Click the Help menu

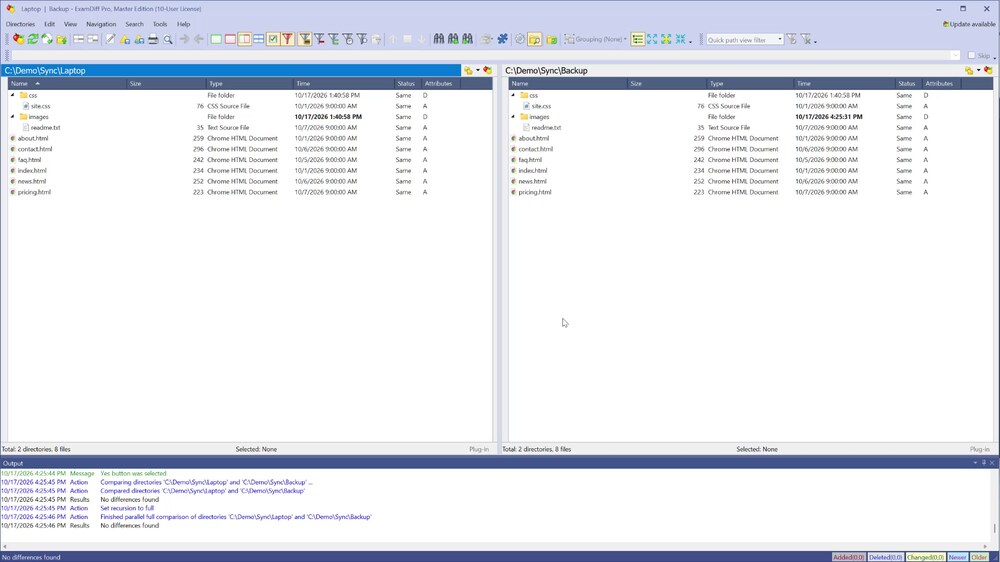(183, 24)
